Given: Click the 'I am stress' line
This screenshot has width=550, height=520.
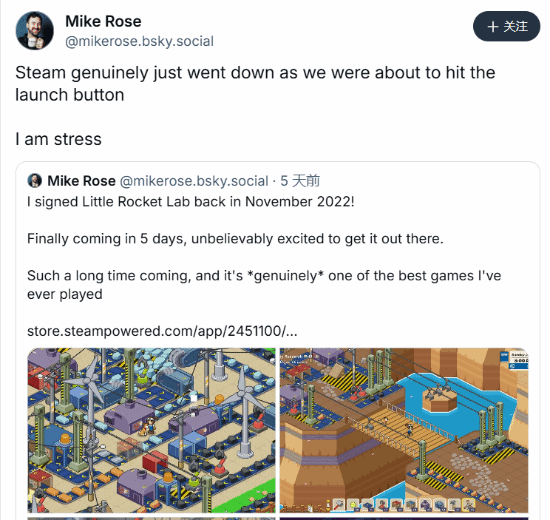Looking at the screenshot, I should click(59, 139).
